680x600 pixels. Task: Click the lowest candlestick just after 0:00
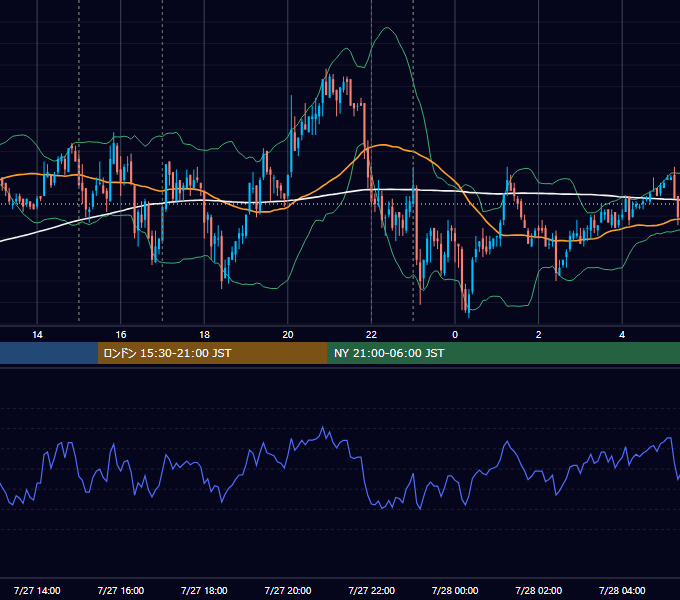point(468,303)
